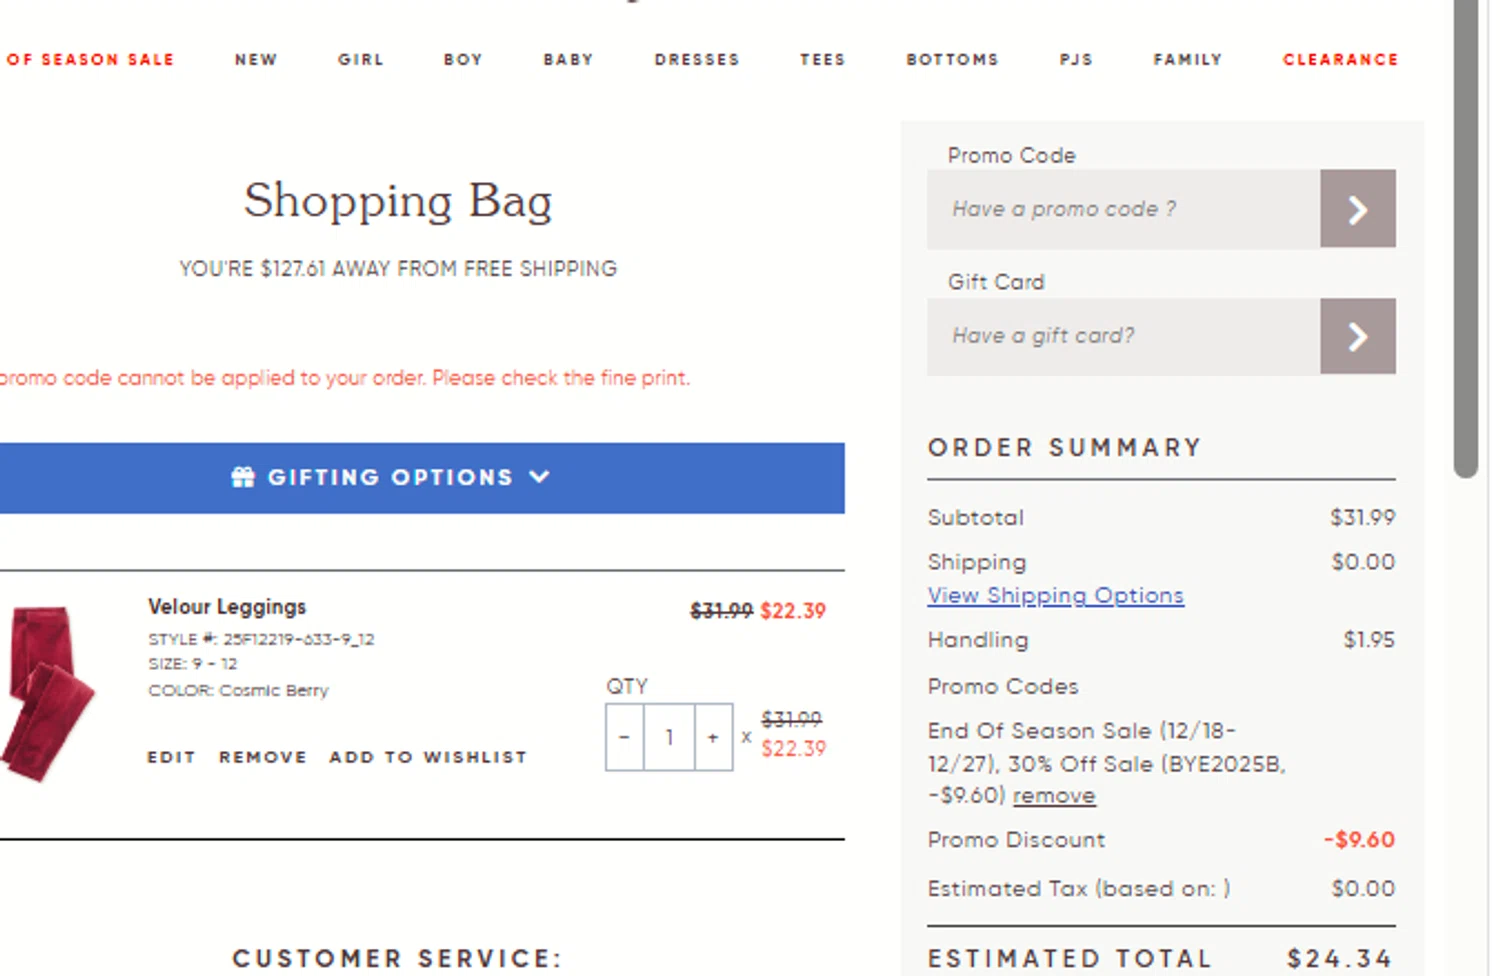
Task: Click the page vertical scrollbar
Action: click(1466, 240)
